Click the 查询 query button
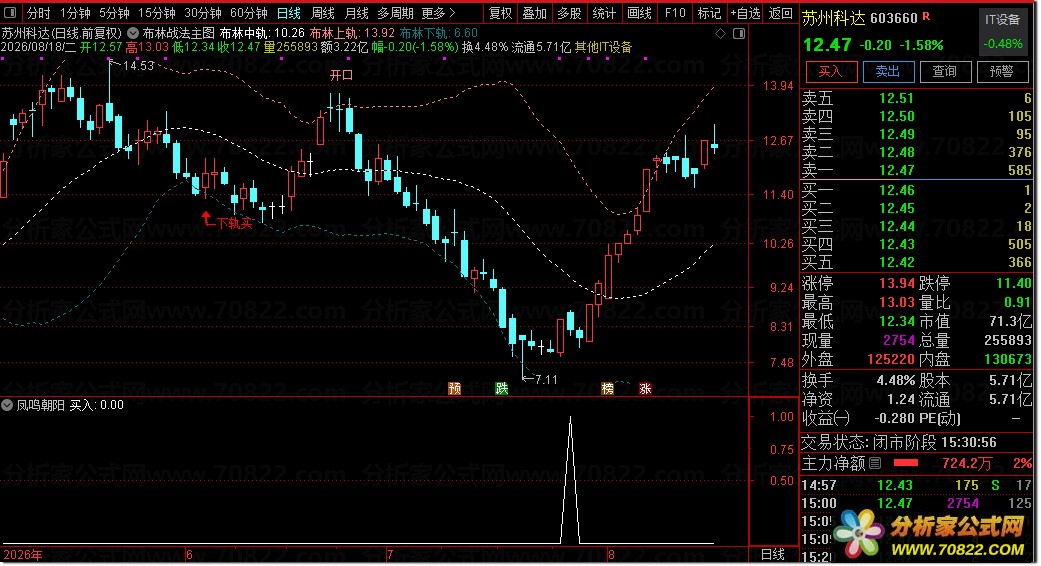This screenshot has width=1041, height=566. [945, 72]
